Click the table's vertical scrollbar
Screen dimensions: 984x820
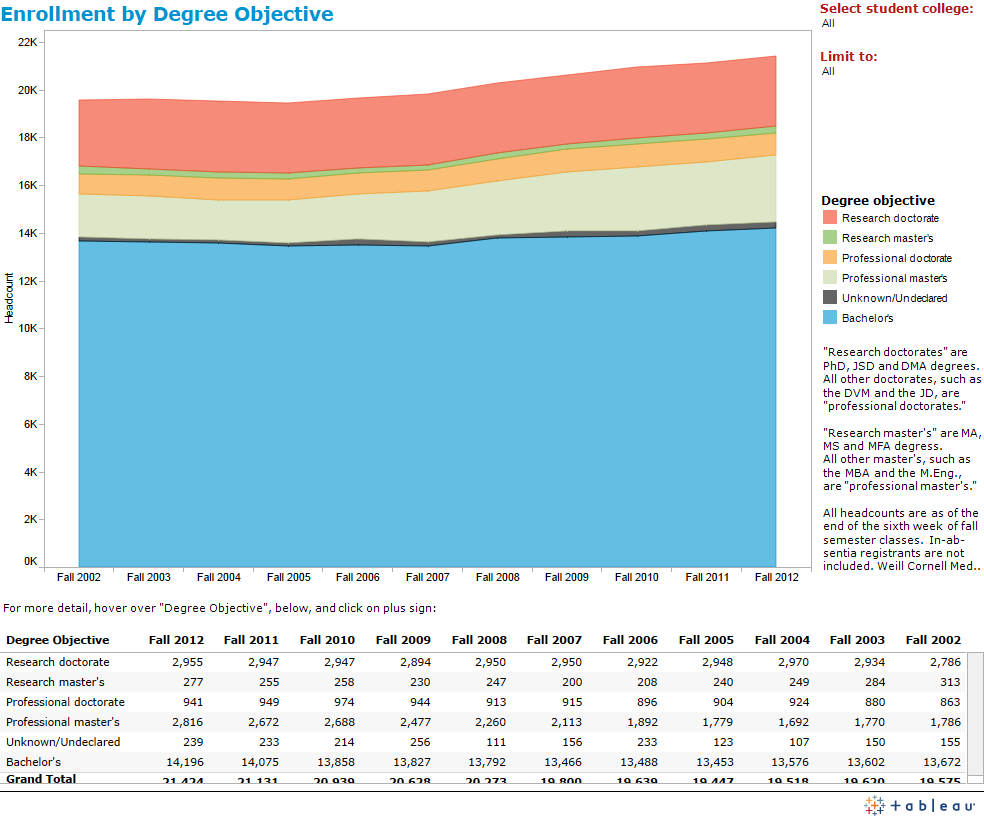tap(975, 717)
